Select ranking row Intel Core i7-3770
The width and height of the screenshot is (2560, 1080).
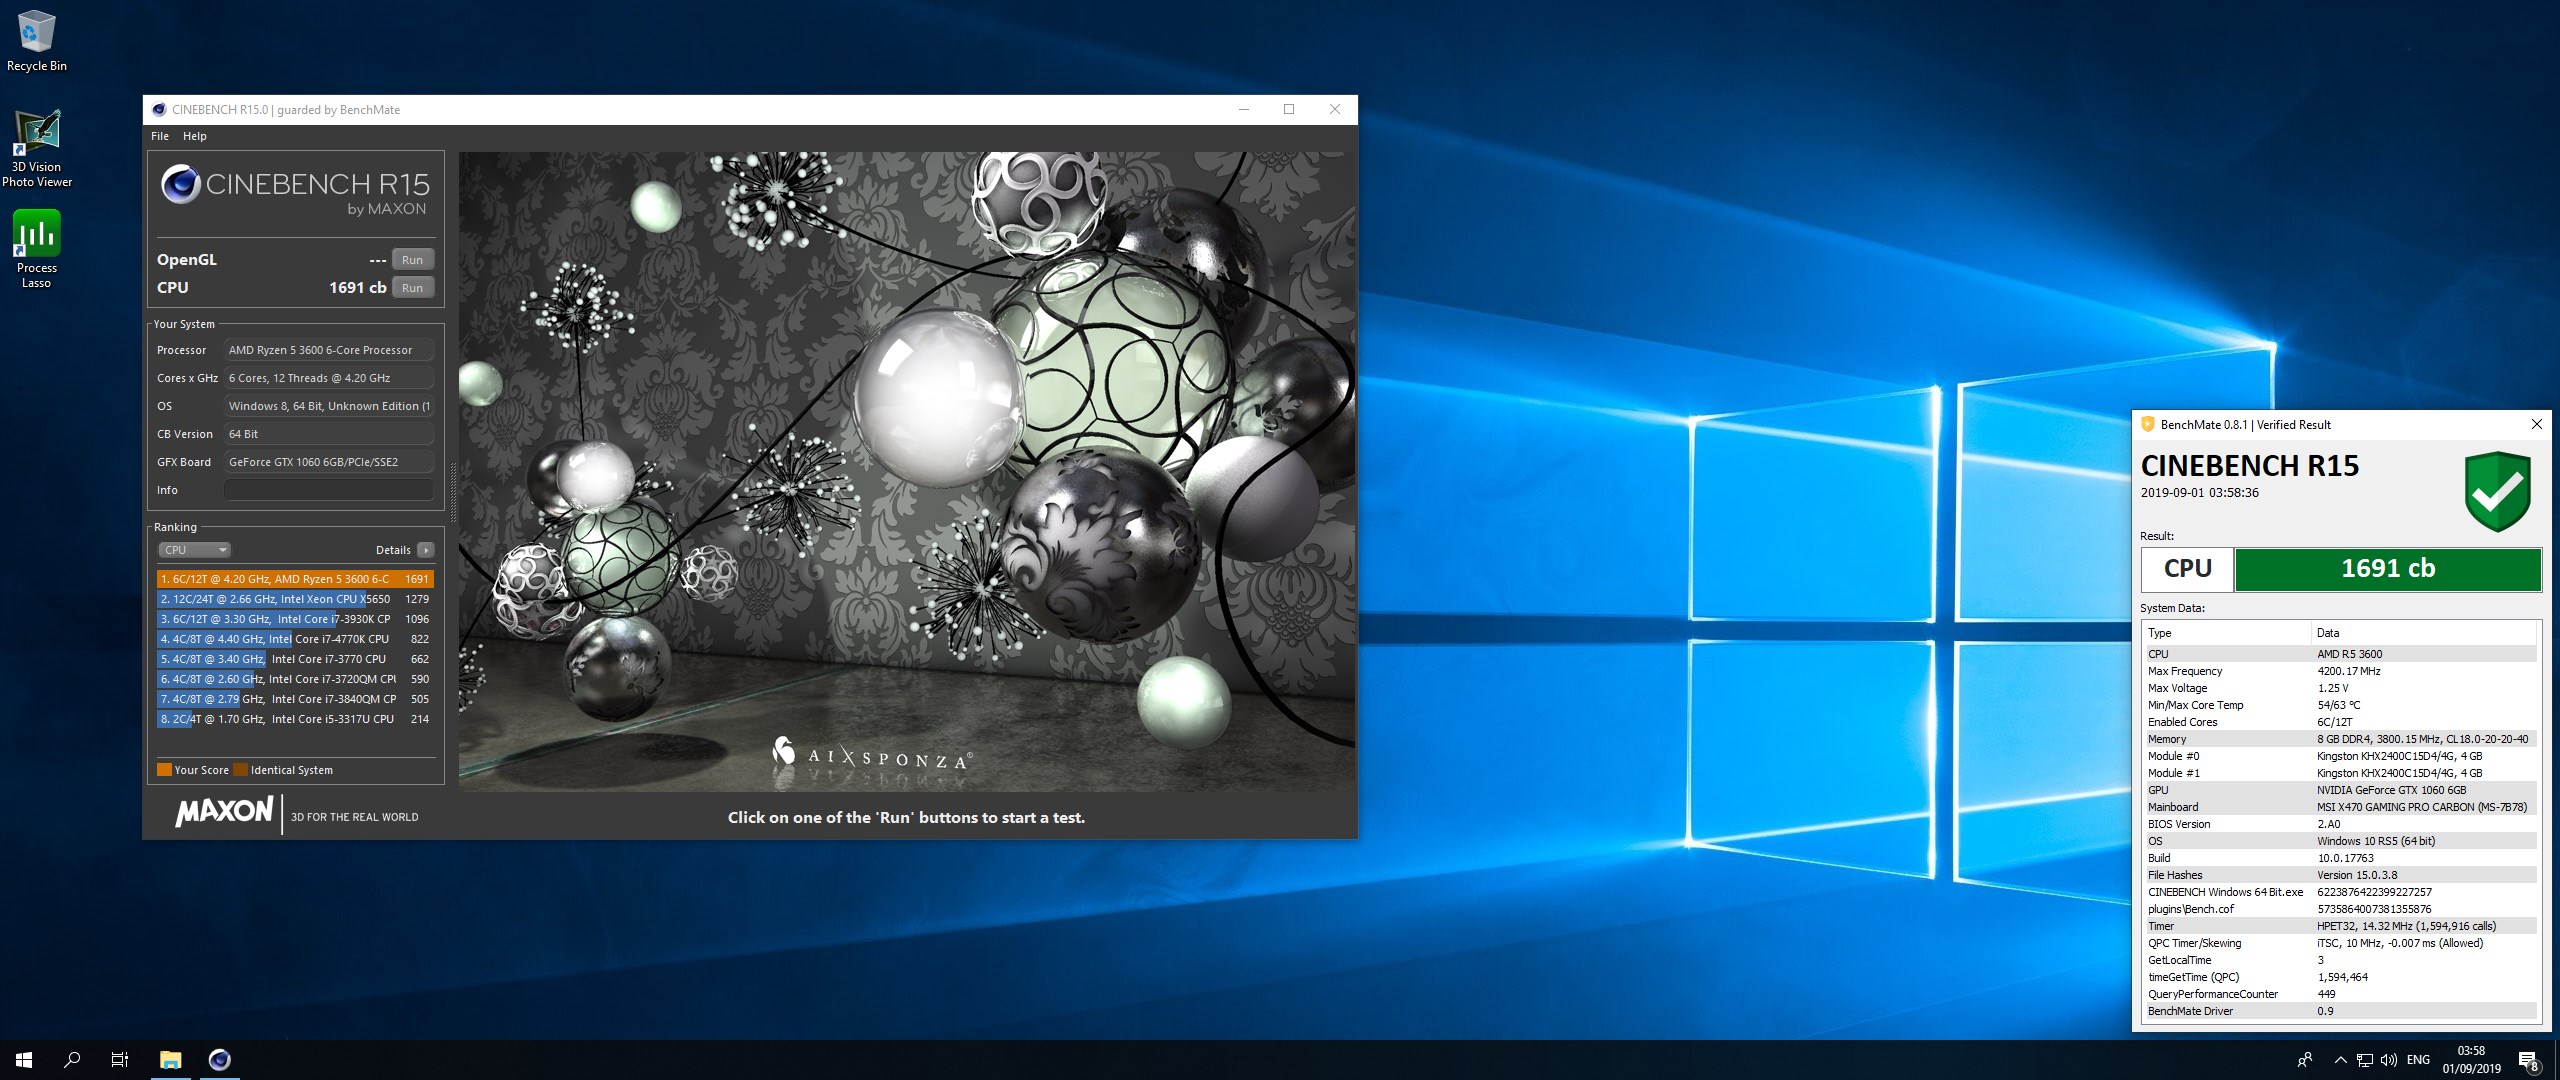[295, 659]
